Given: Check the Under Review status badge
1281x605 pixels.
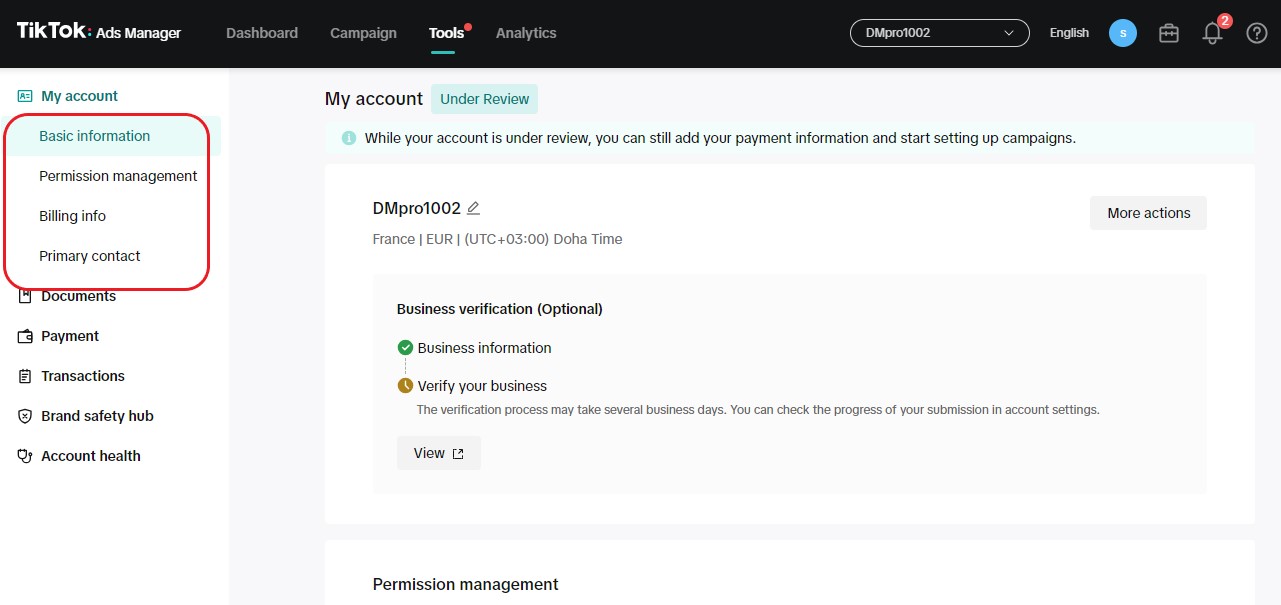Looking at the screenshot, I should click(x=484, y=98).
